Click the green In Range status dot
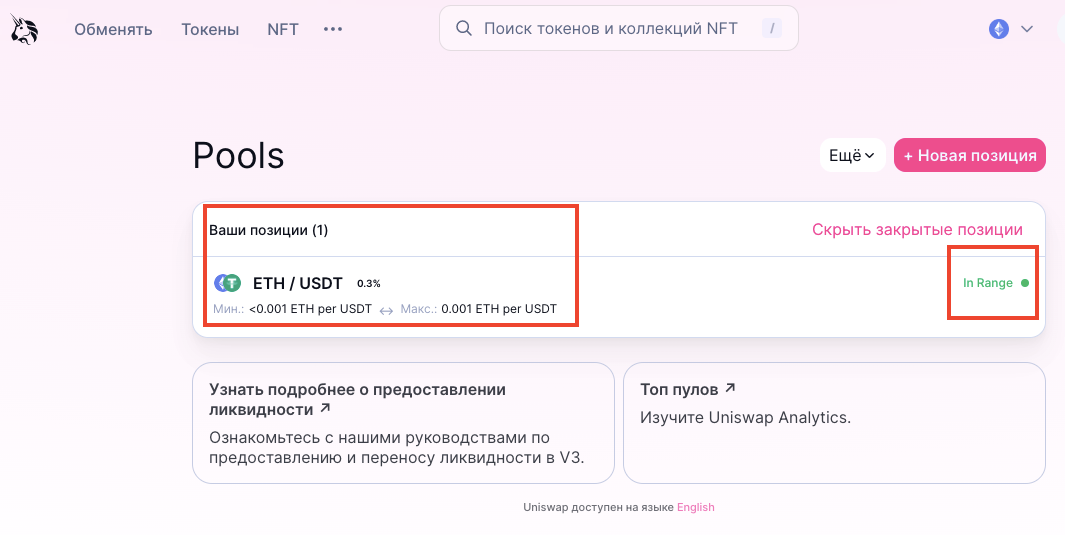The image size is (1065, 535). 1025,283
